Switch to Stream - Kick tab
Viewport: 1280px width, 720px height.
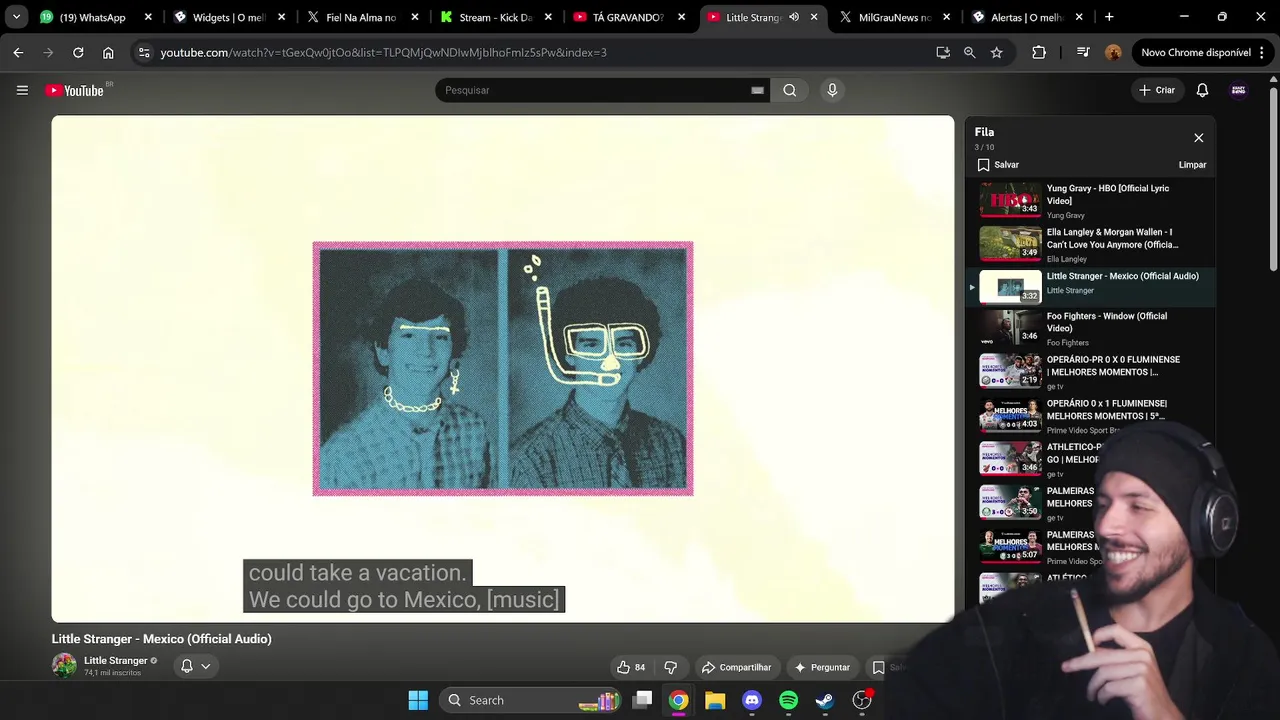pyautogui.click(x=495, y=17)
